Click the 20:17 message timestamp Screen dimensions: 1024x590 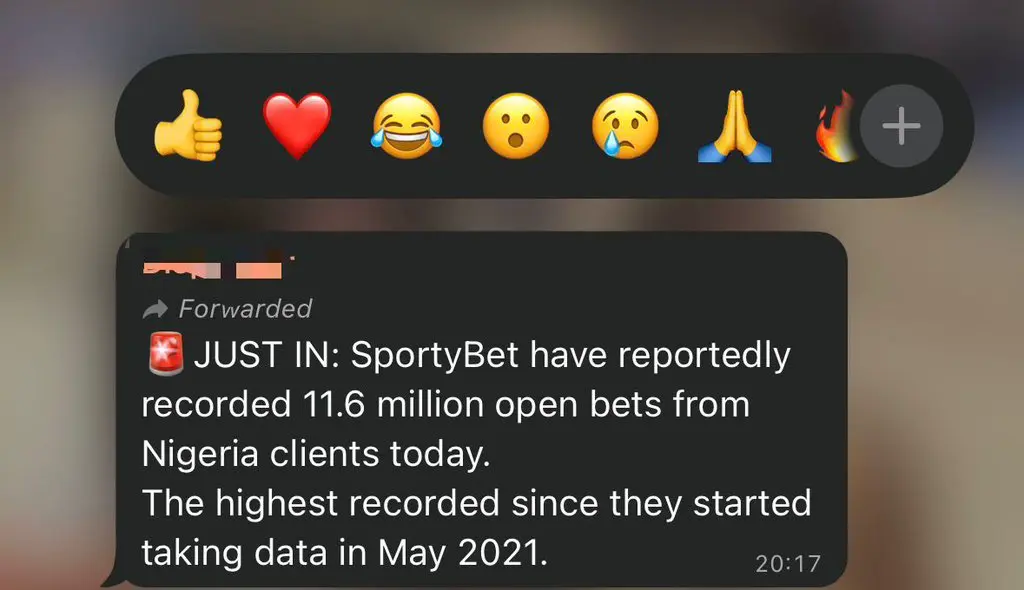tap(788, 563)
